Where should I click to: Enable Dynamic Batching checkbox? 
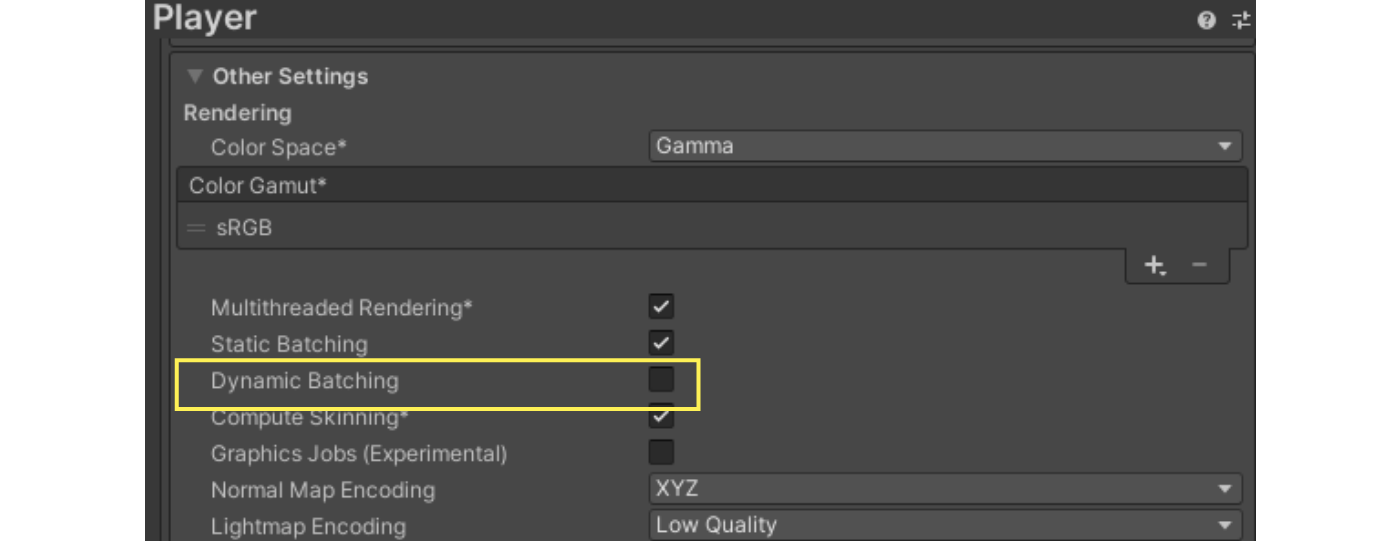click(661, 380)
